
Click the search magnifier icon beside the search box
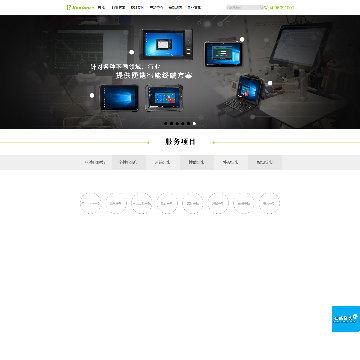[x=262, y=7]
